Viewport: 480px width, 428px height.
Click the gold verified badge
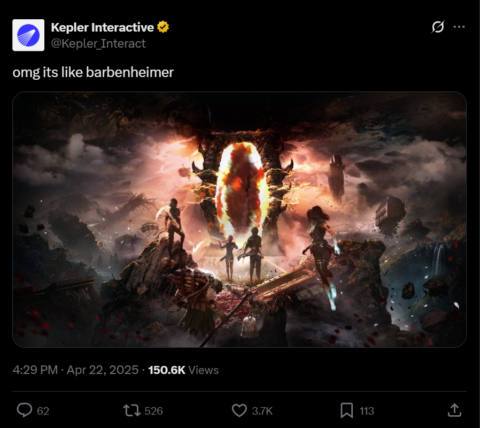163,27
